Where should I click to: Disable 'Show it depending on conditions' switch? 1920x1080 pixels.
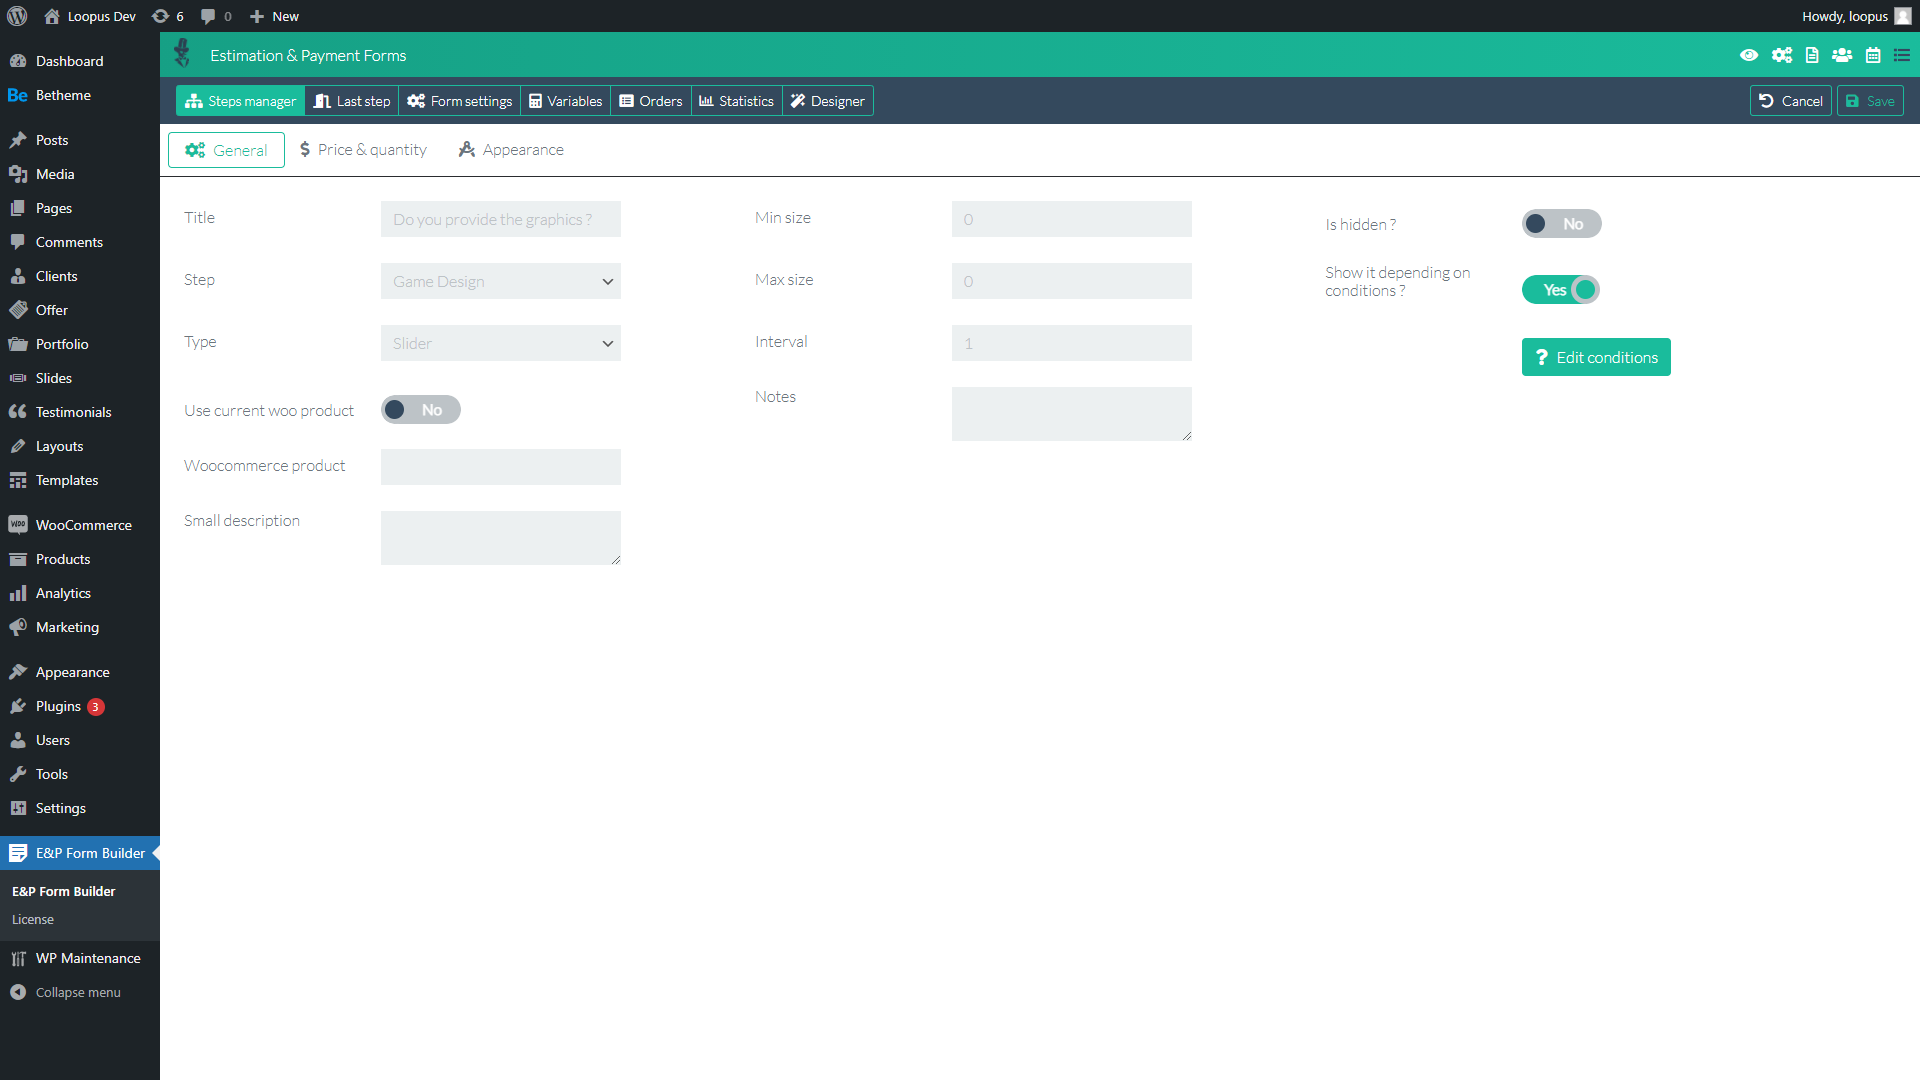click(1561, 290)
